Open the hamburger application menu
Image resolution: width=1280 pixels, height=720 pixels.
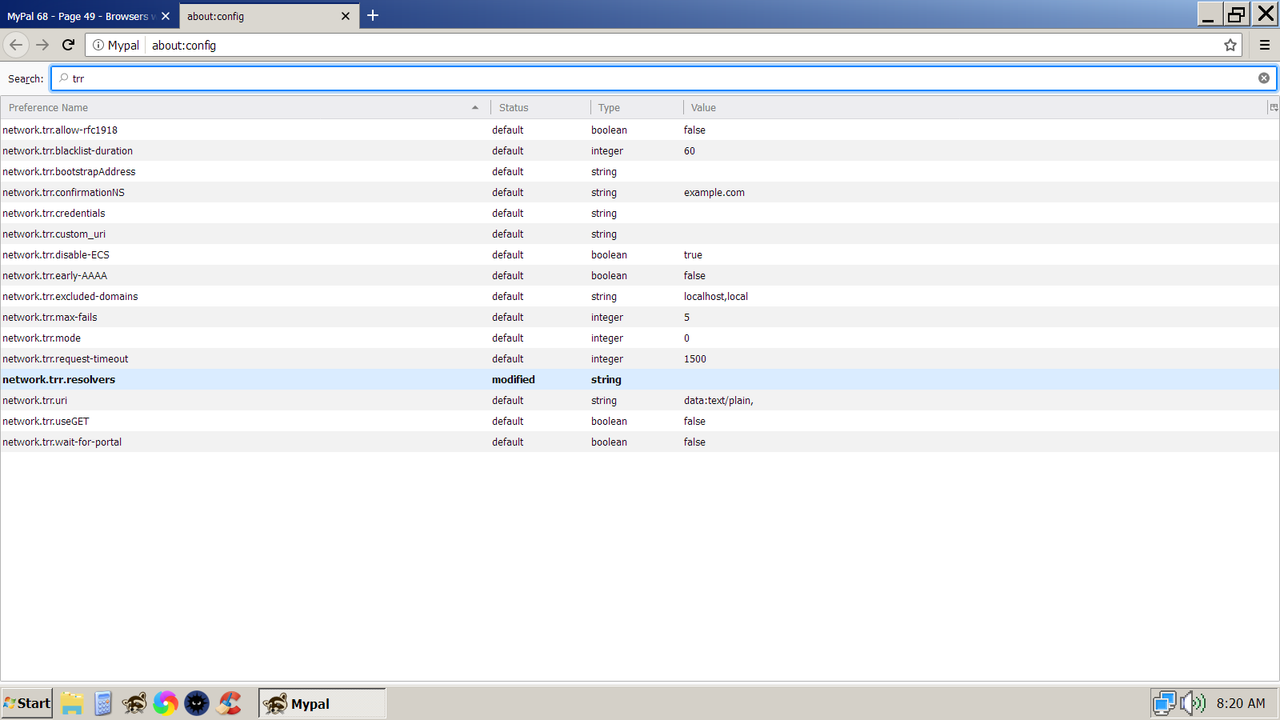[x=1265, y=45]
